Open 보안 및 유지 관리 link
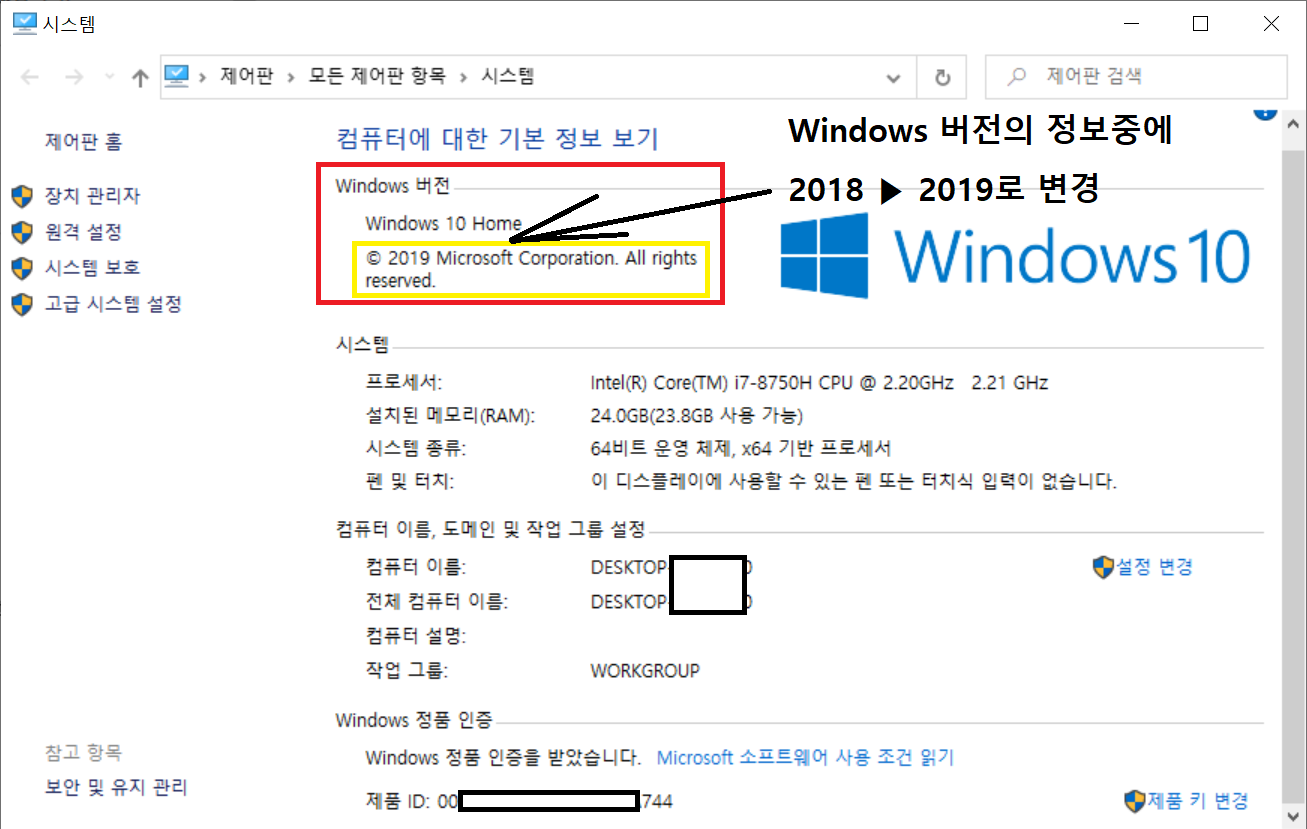This screenshot has height=829, width=1307. point(116,788)
